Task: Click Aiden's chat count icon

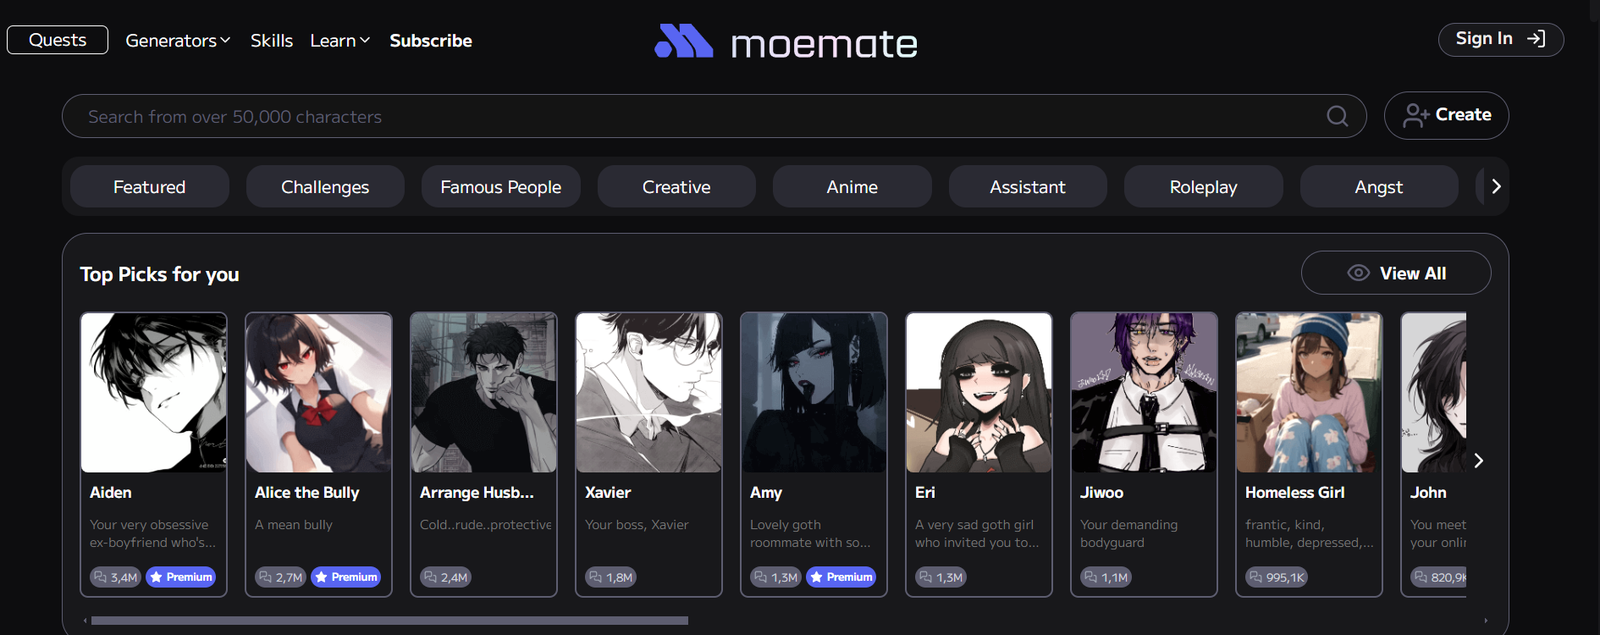Action: 100,577
